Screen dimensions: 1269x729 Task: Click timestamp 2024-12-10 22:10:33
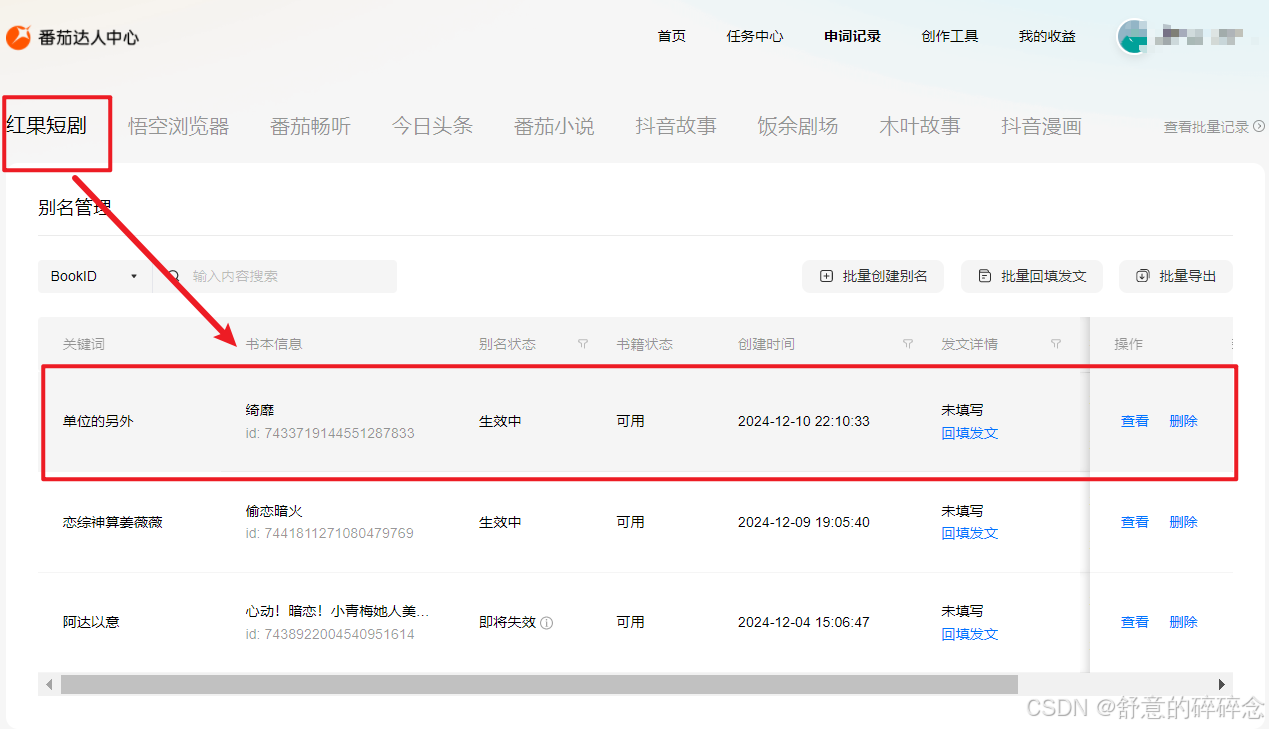pos(804,421)
